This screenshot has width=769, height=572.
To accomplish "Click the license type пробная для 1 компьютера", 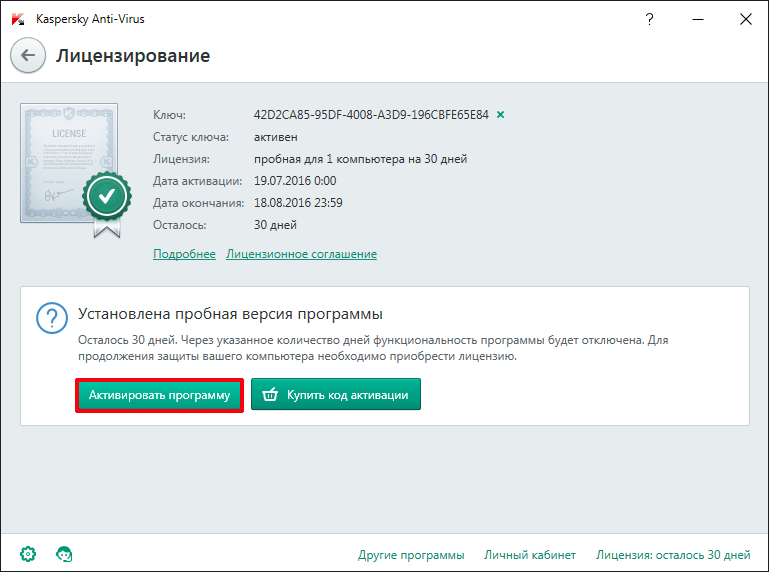I will tap(360, 159).
